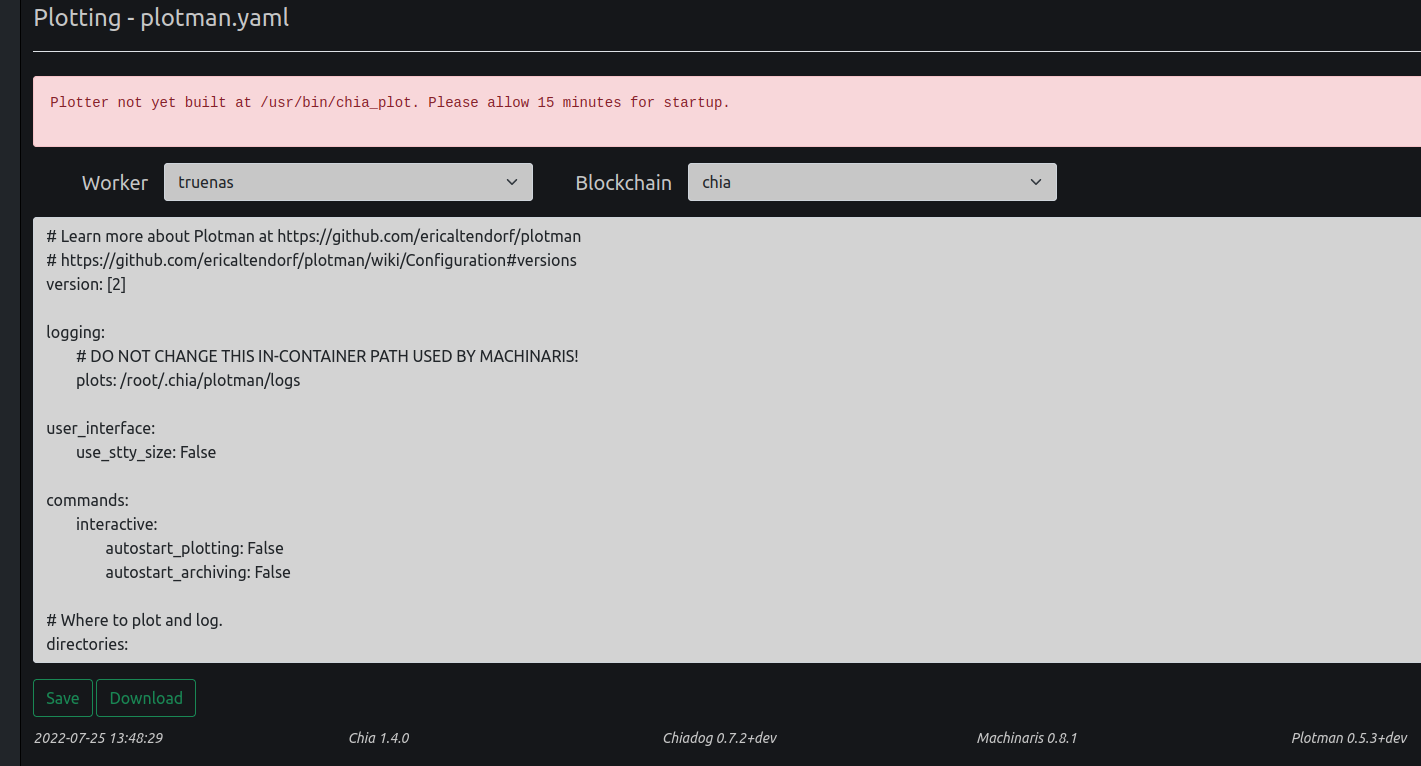Click the 'plots: /root/.chia/plotman/logs' line
This screenshot has height=766, width=1421.
click(x=188, y=380)
